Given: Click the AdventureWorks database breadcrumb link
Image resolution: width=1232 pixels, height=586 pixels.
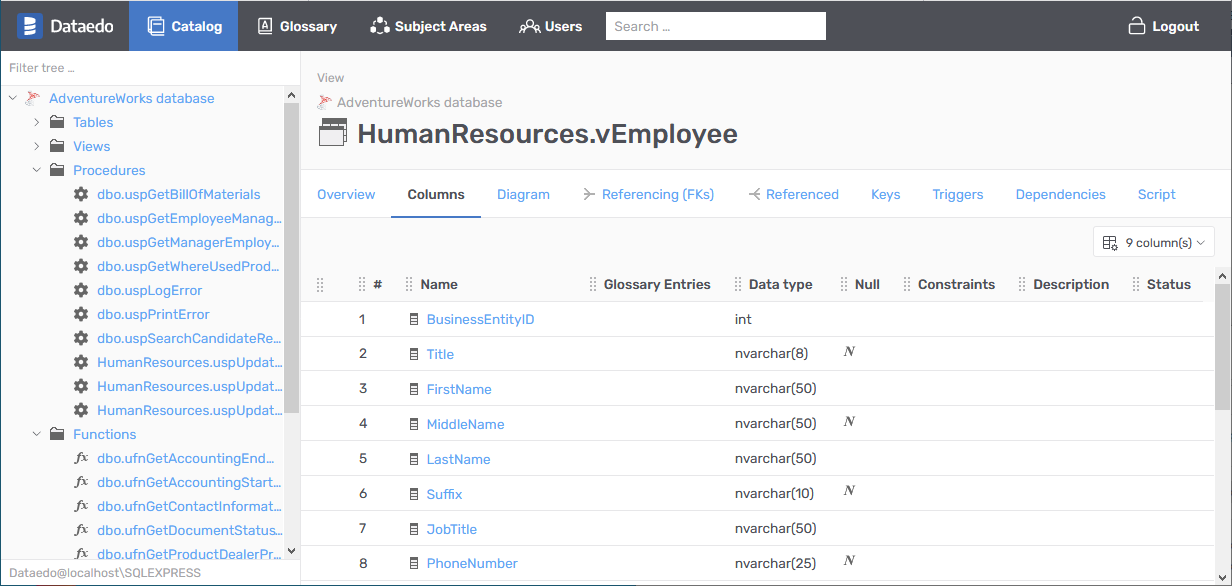Looking at the screenshot, I should point(419,102).
